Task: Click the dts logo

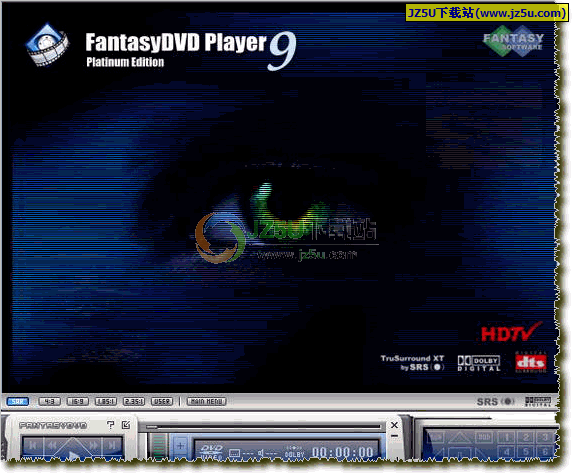Action: point(531,362)
